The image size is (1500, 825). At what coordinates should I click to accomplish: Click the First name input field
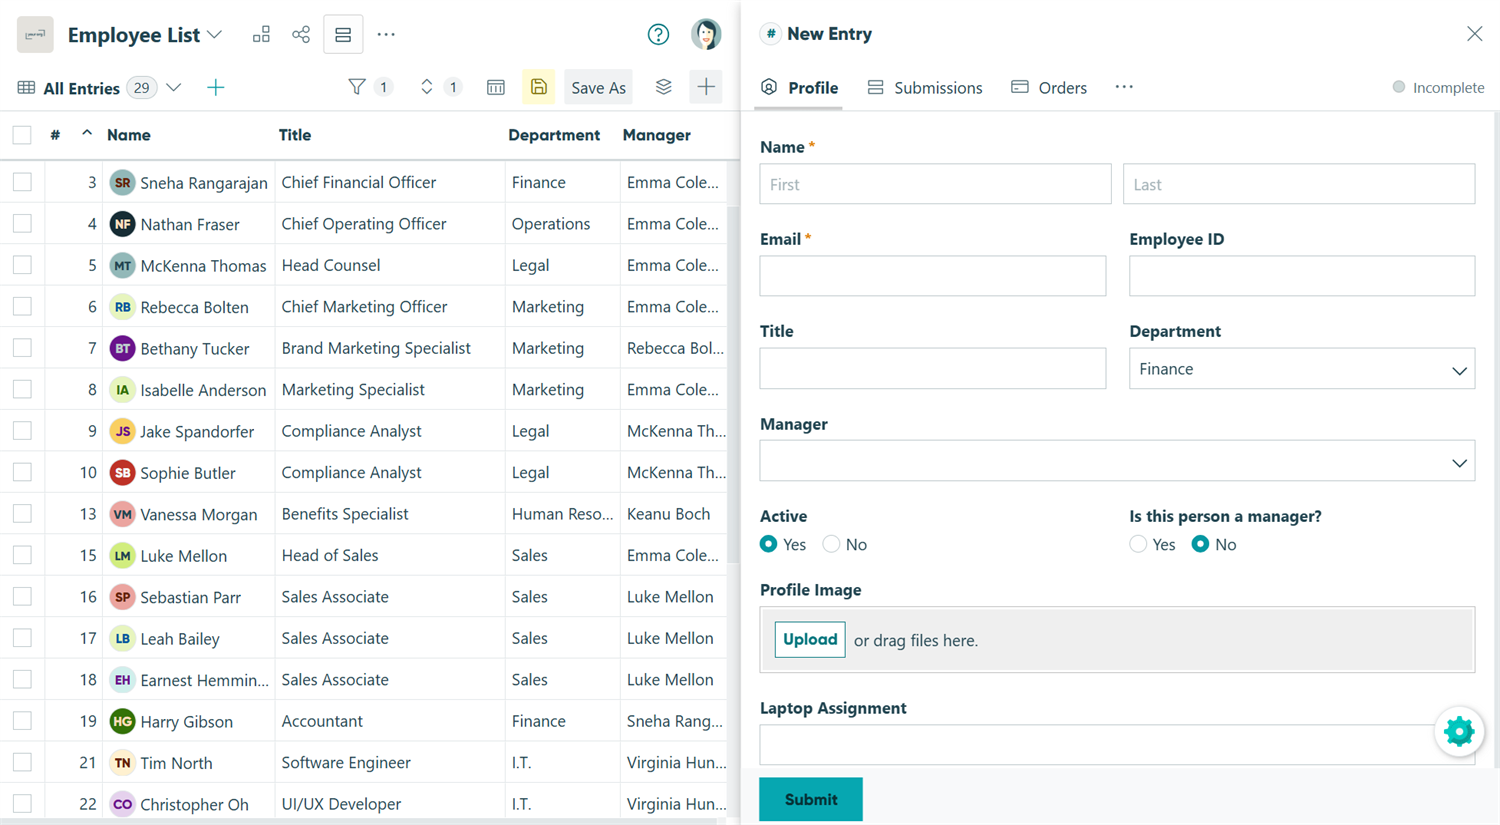[x=935, y=184]
